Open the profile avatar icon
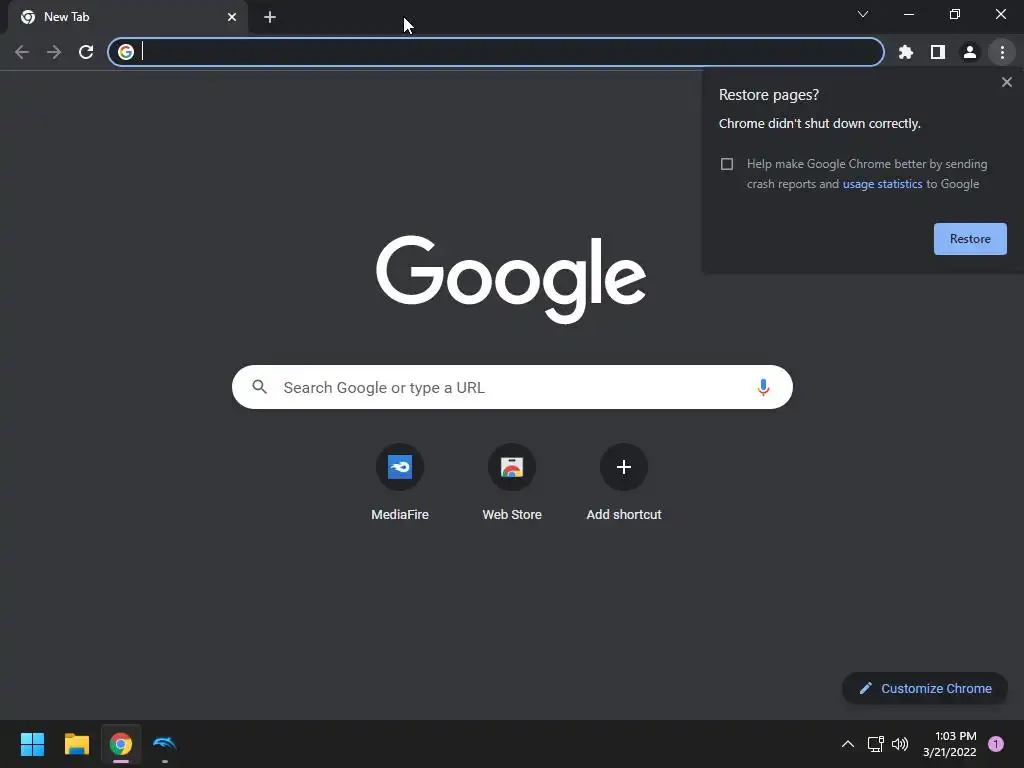Image resolution: width=1024 pixels, height=768 pixels. pyautogui.click(x=970, y=52)
